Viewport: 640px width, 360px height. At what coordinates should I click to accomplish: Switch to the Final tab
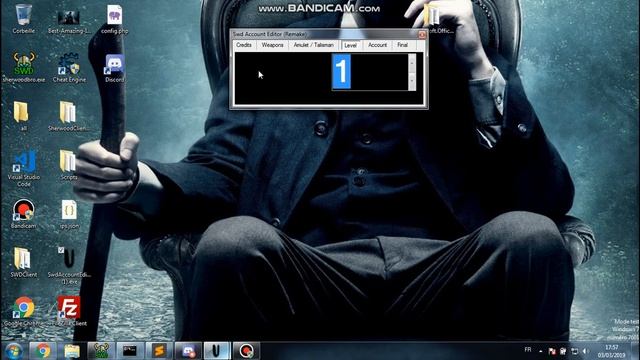402,45
